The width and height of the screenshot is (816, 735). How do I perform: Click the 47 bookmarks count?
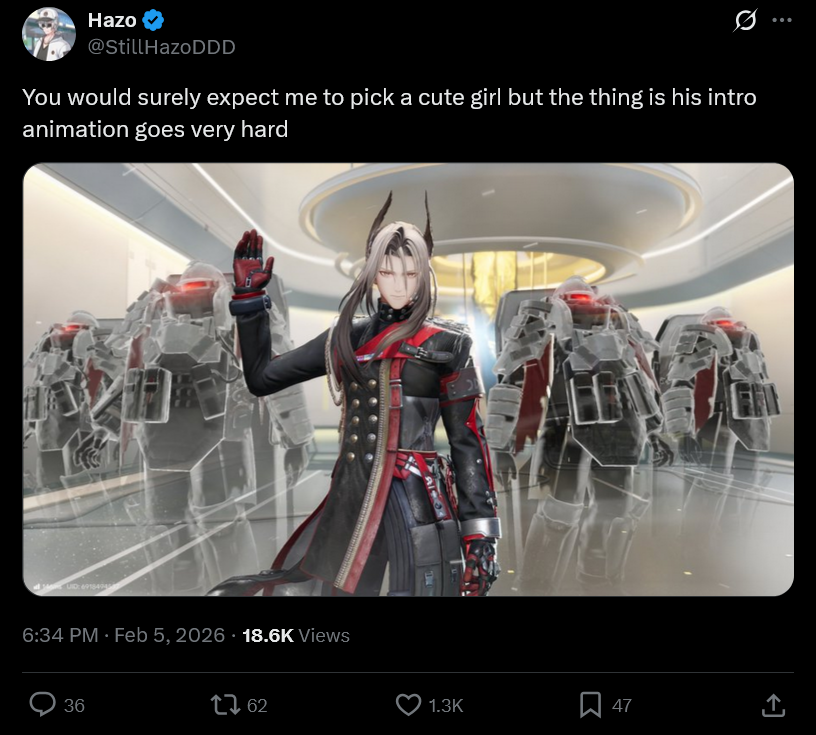621,705
